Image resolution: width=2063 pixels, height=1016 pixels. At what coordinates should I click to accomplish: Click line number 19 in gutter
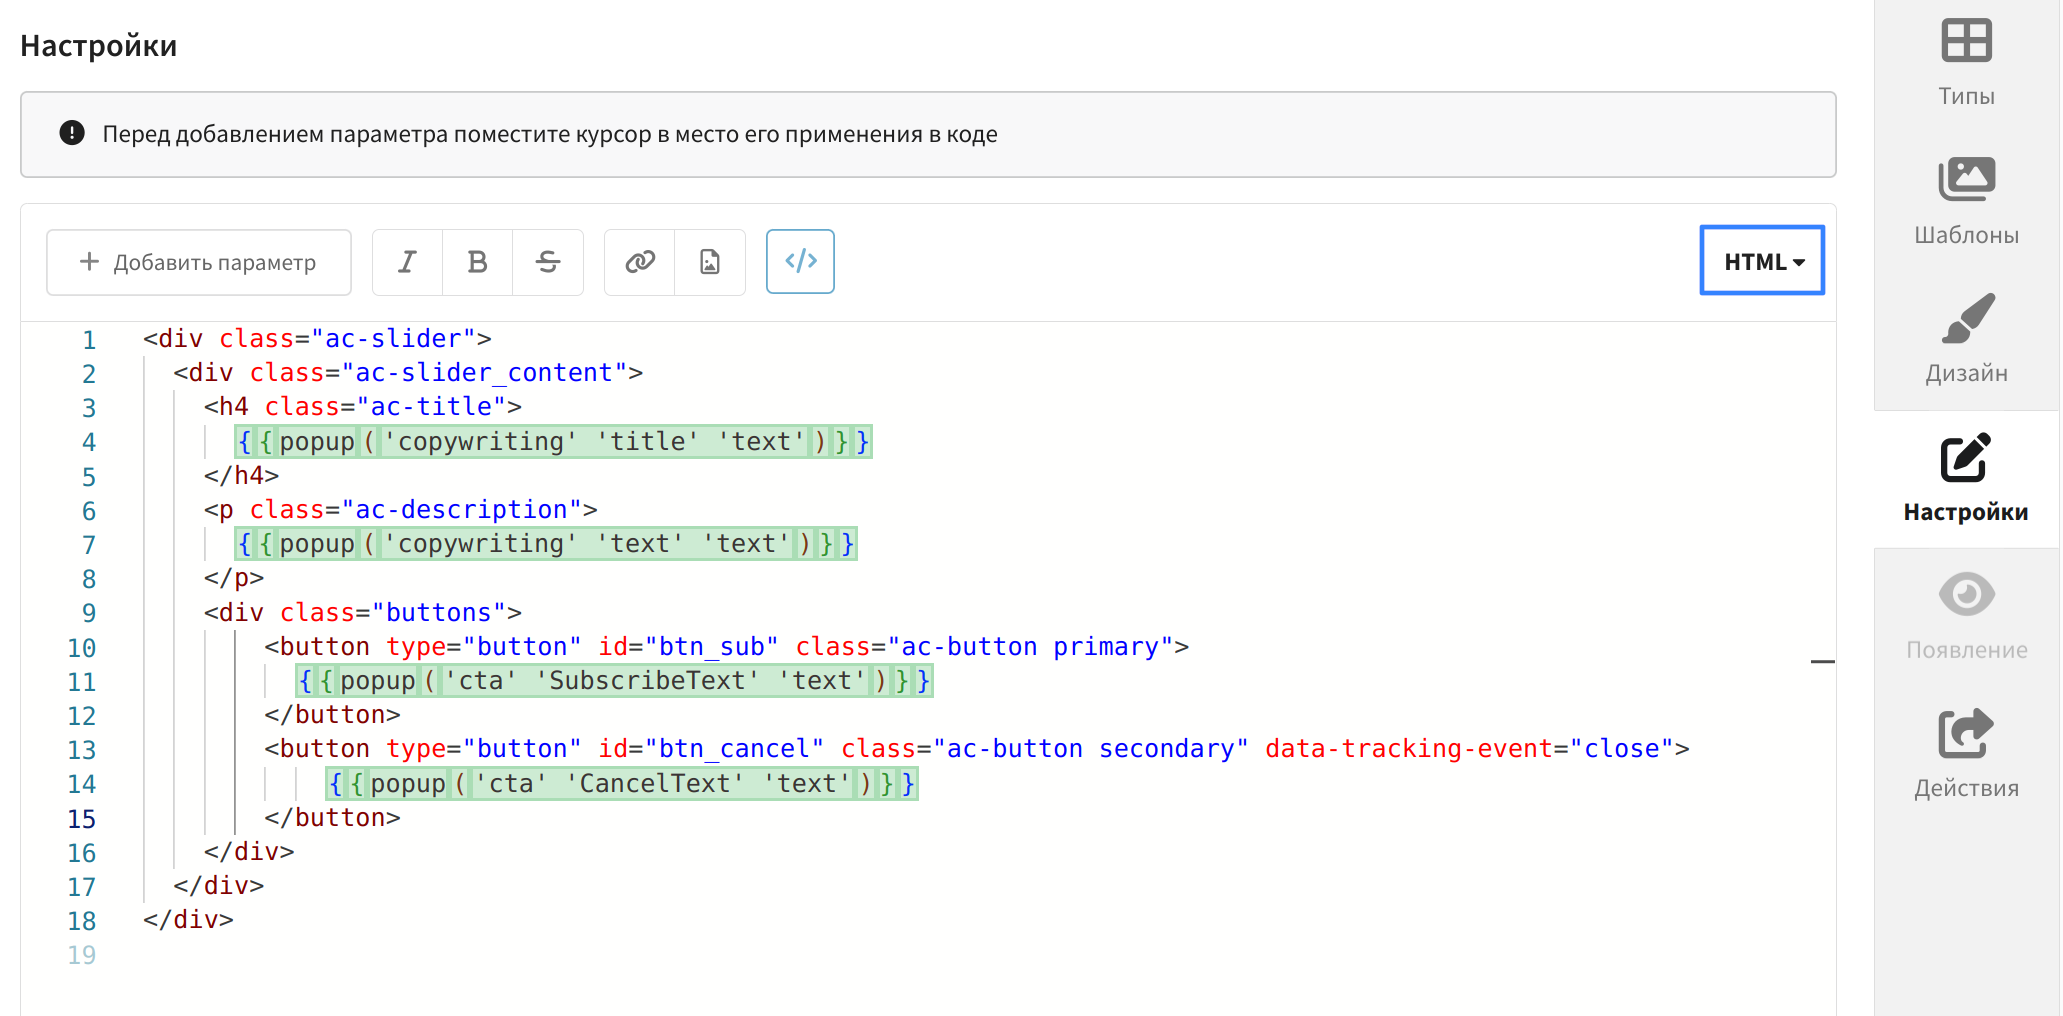82,955
